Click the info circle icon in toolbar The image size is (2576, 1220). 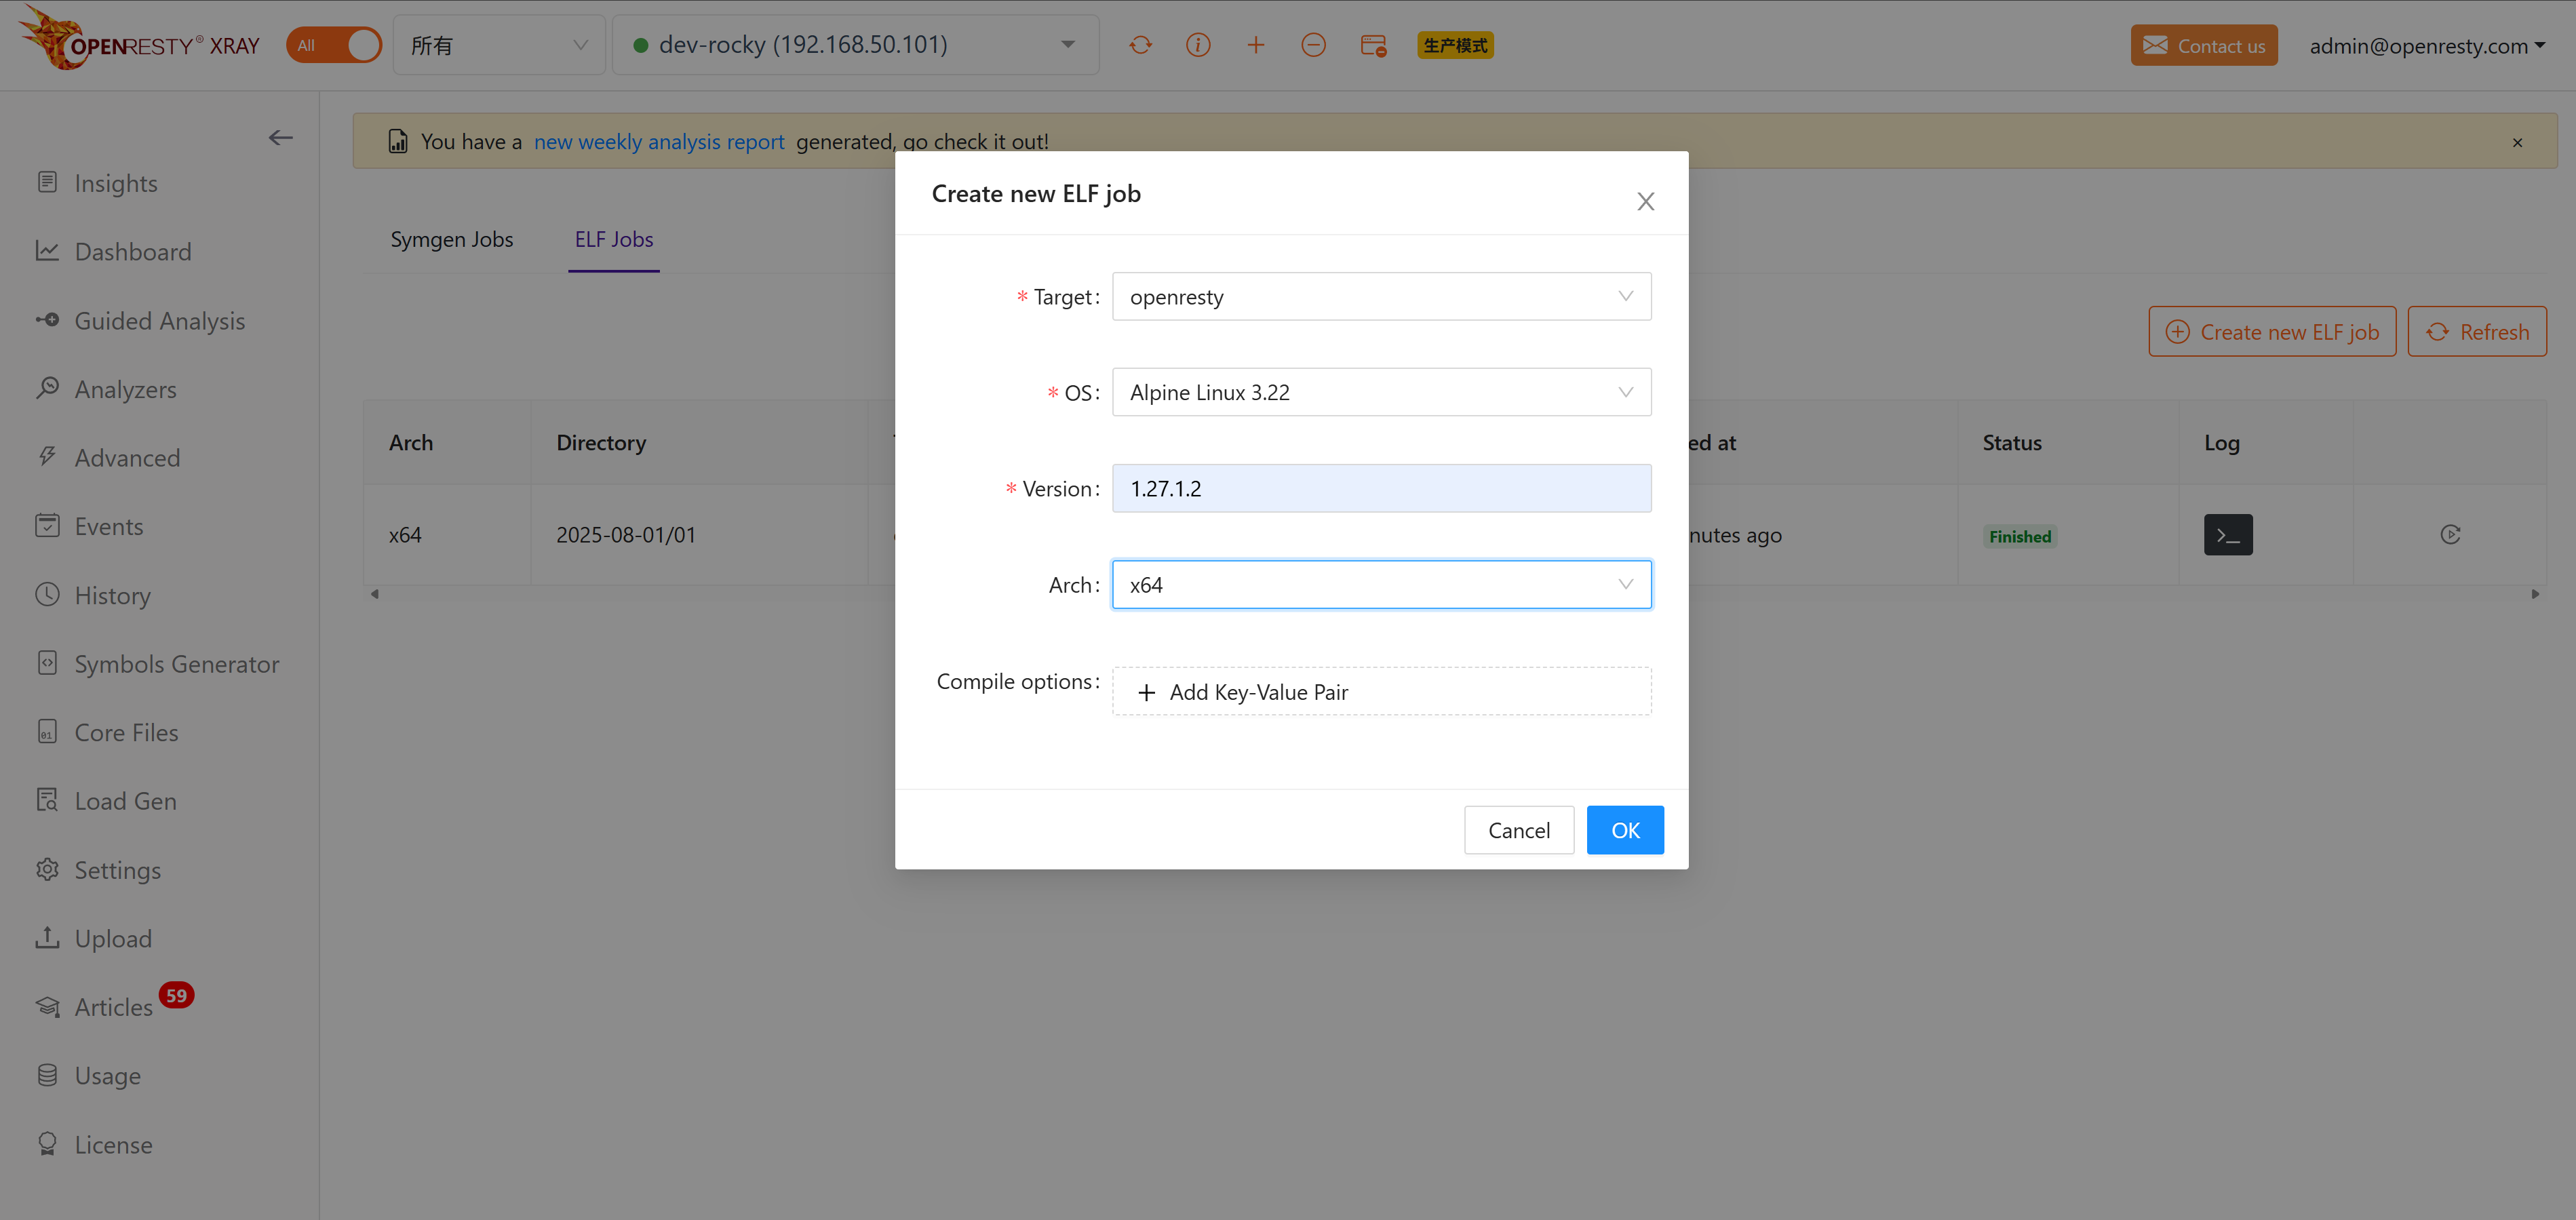[x=1198, y=45]
